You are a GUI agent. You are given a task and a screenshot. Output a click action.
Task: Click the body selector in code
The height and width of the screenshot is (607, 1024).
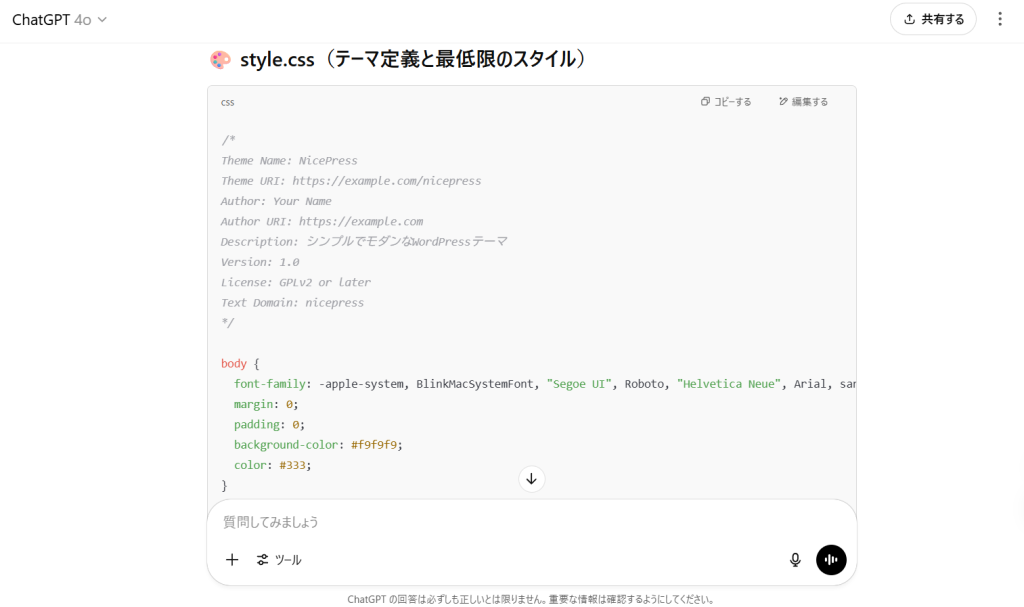(235, 364)
